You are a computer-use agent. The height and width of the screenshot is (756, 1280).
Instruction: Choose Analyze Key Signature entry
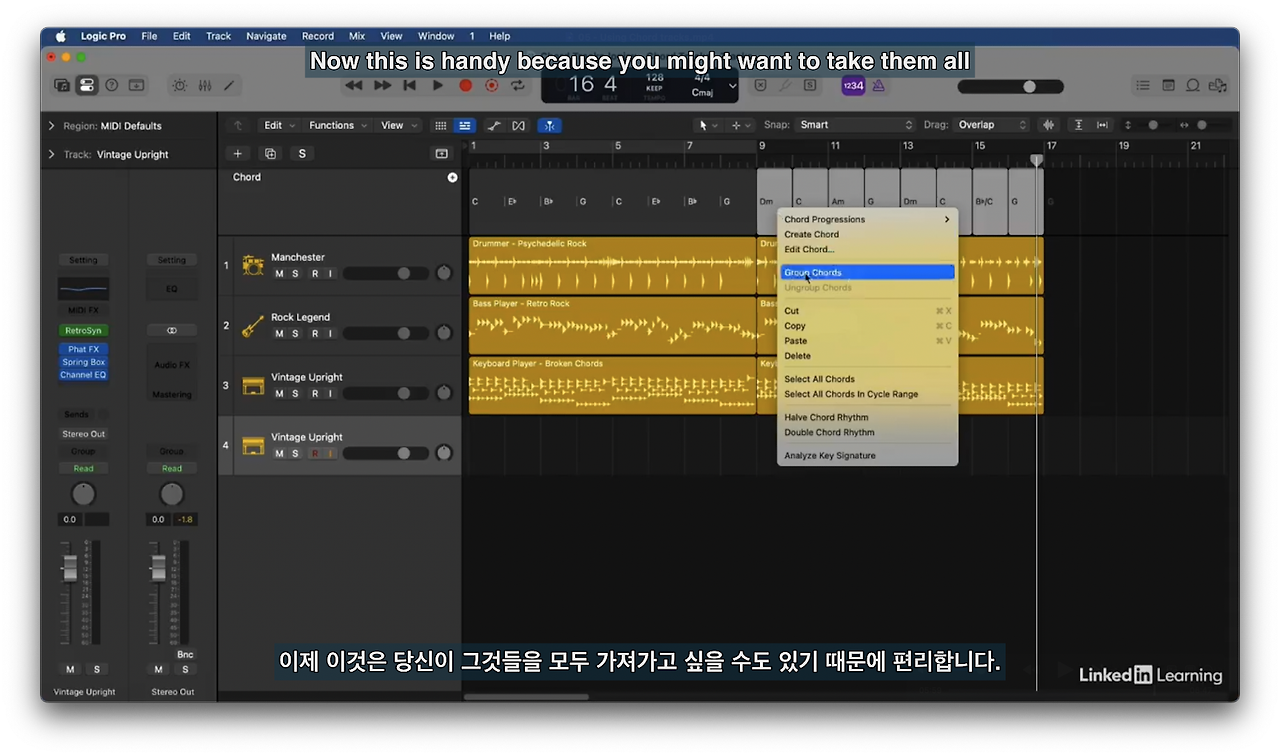click(867, 455)
